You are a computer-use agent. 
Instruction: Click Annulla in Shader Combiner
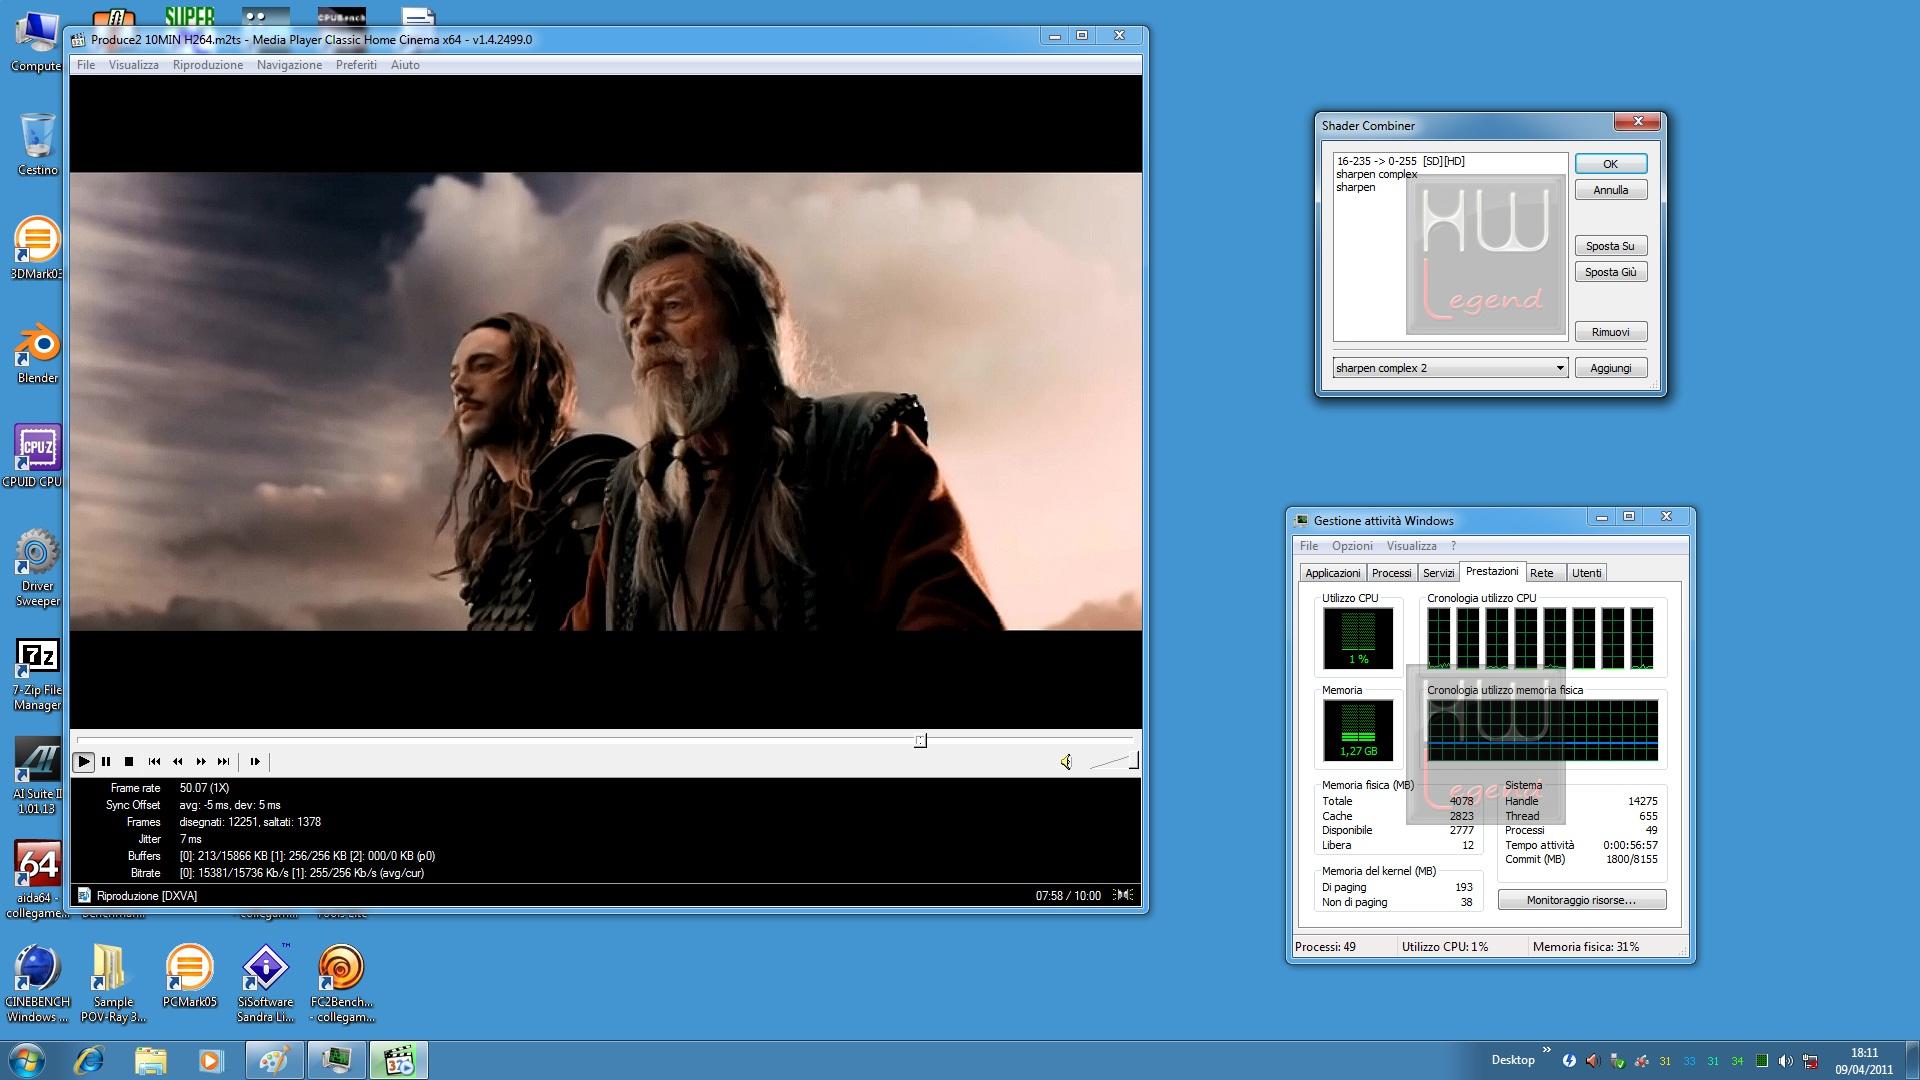pos(1610,190)
